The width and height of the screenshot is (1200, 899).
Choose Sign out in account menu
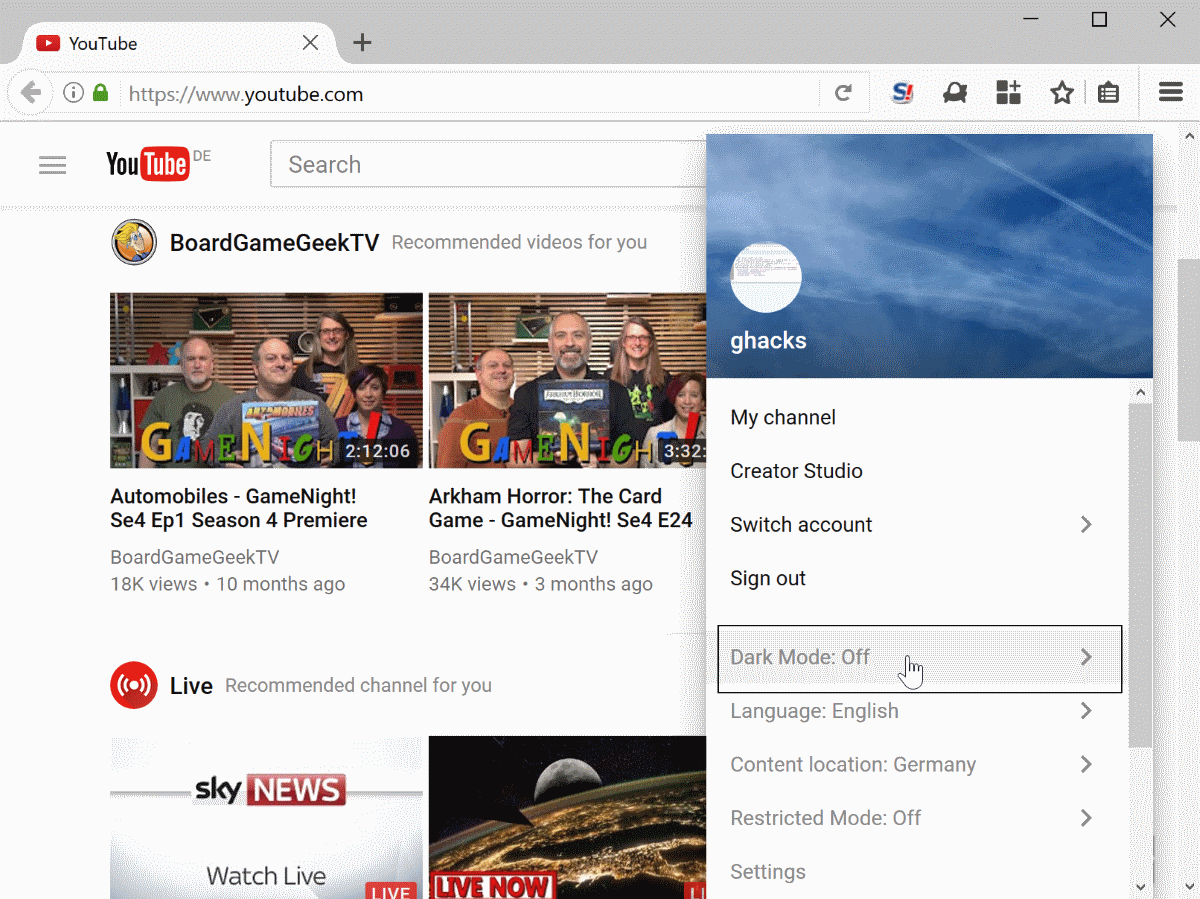[768, 578]
